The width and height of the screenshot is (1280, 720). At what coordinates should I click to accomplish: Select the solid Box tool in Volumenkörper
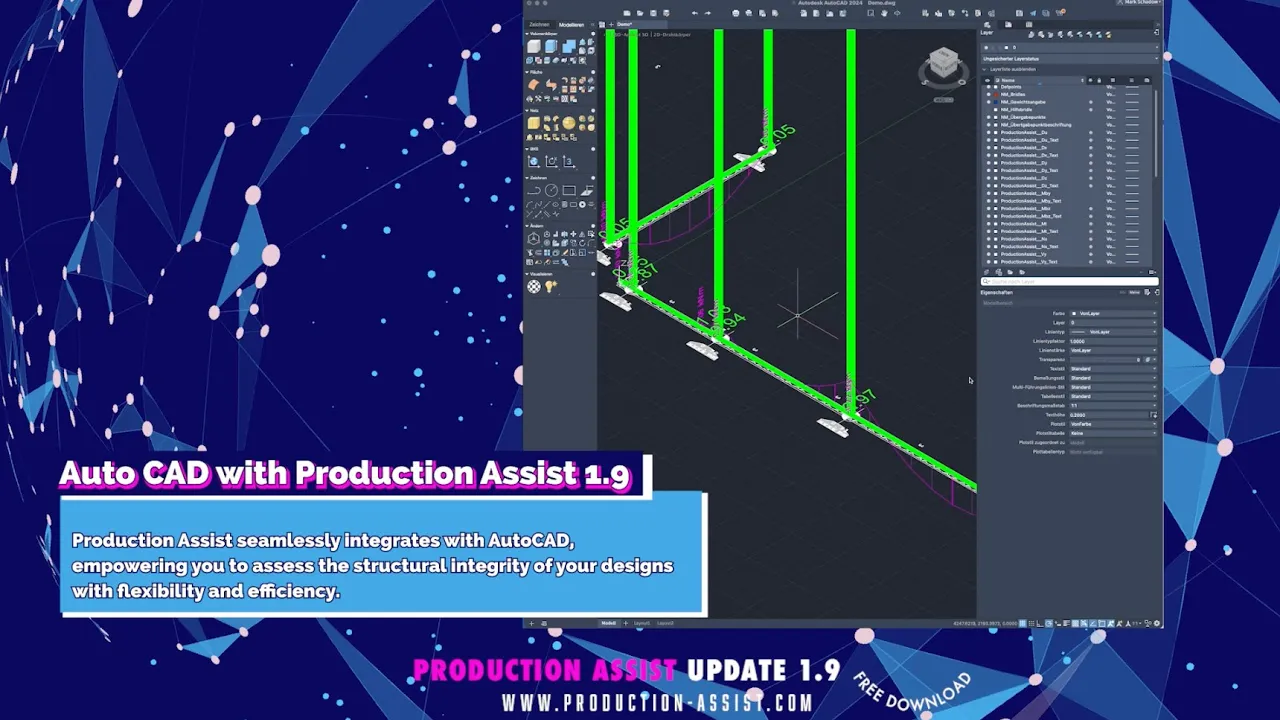[533, 46]
